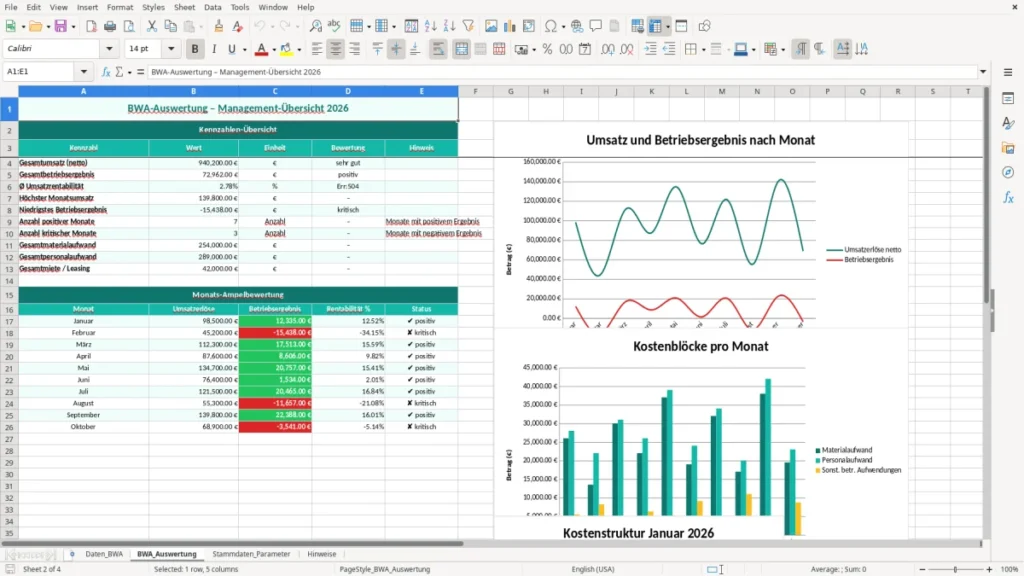This screenshot has height=576, width=1024.
Task: Format as percent with the % icon
Action: pyautogui.click(x=547, y=49)
